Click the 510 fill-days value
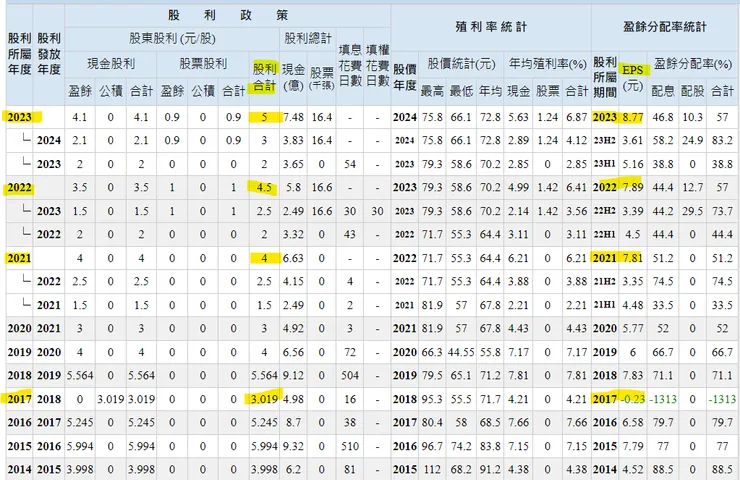Image resolution: width=740 pixels, height=480 pixels. coord(350,446)
